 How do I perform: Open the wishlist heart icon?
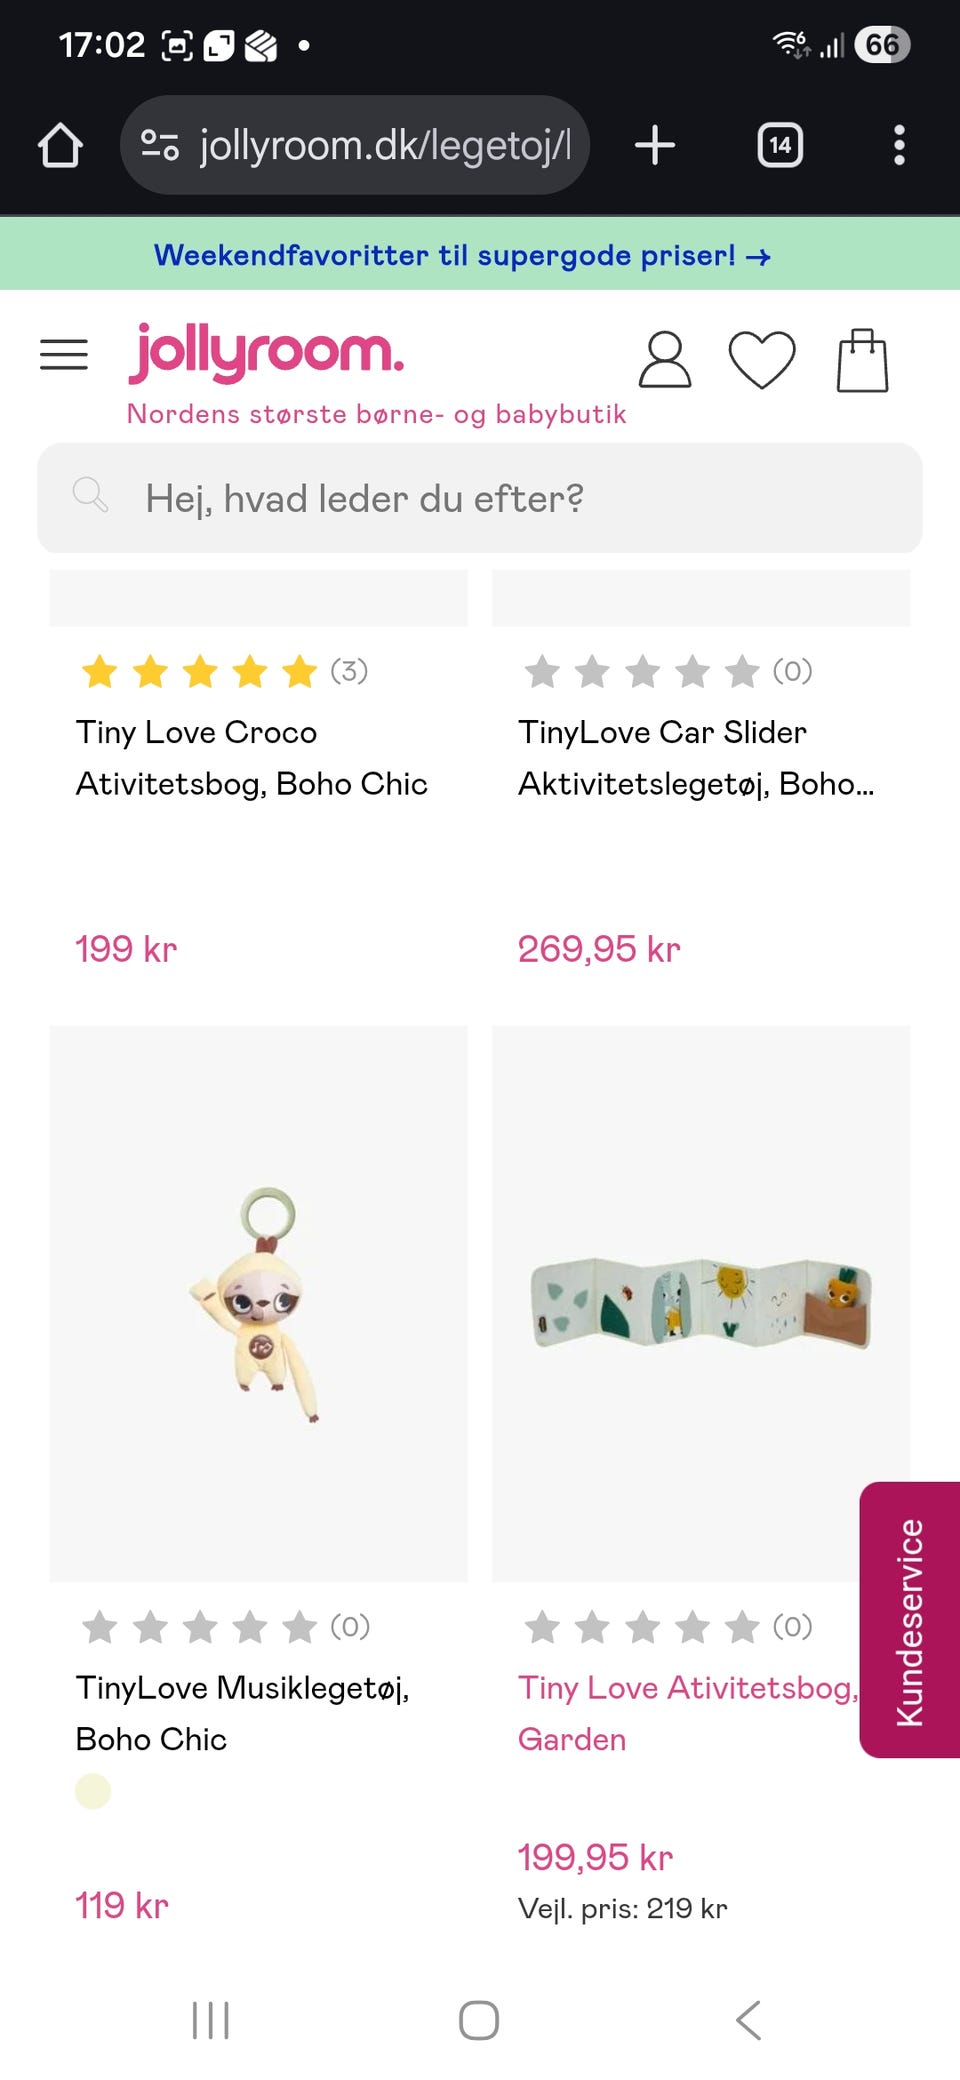coord(762,360)
